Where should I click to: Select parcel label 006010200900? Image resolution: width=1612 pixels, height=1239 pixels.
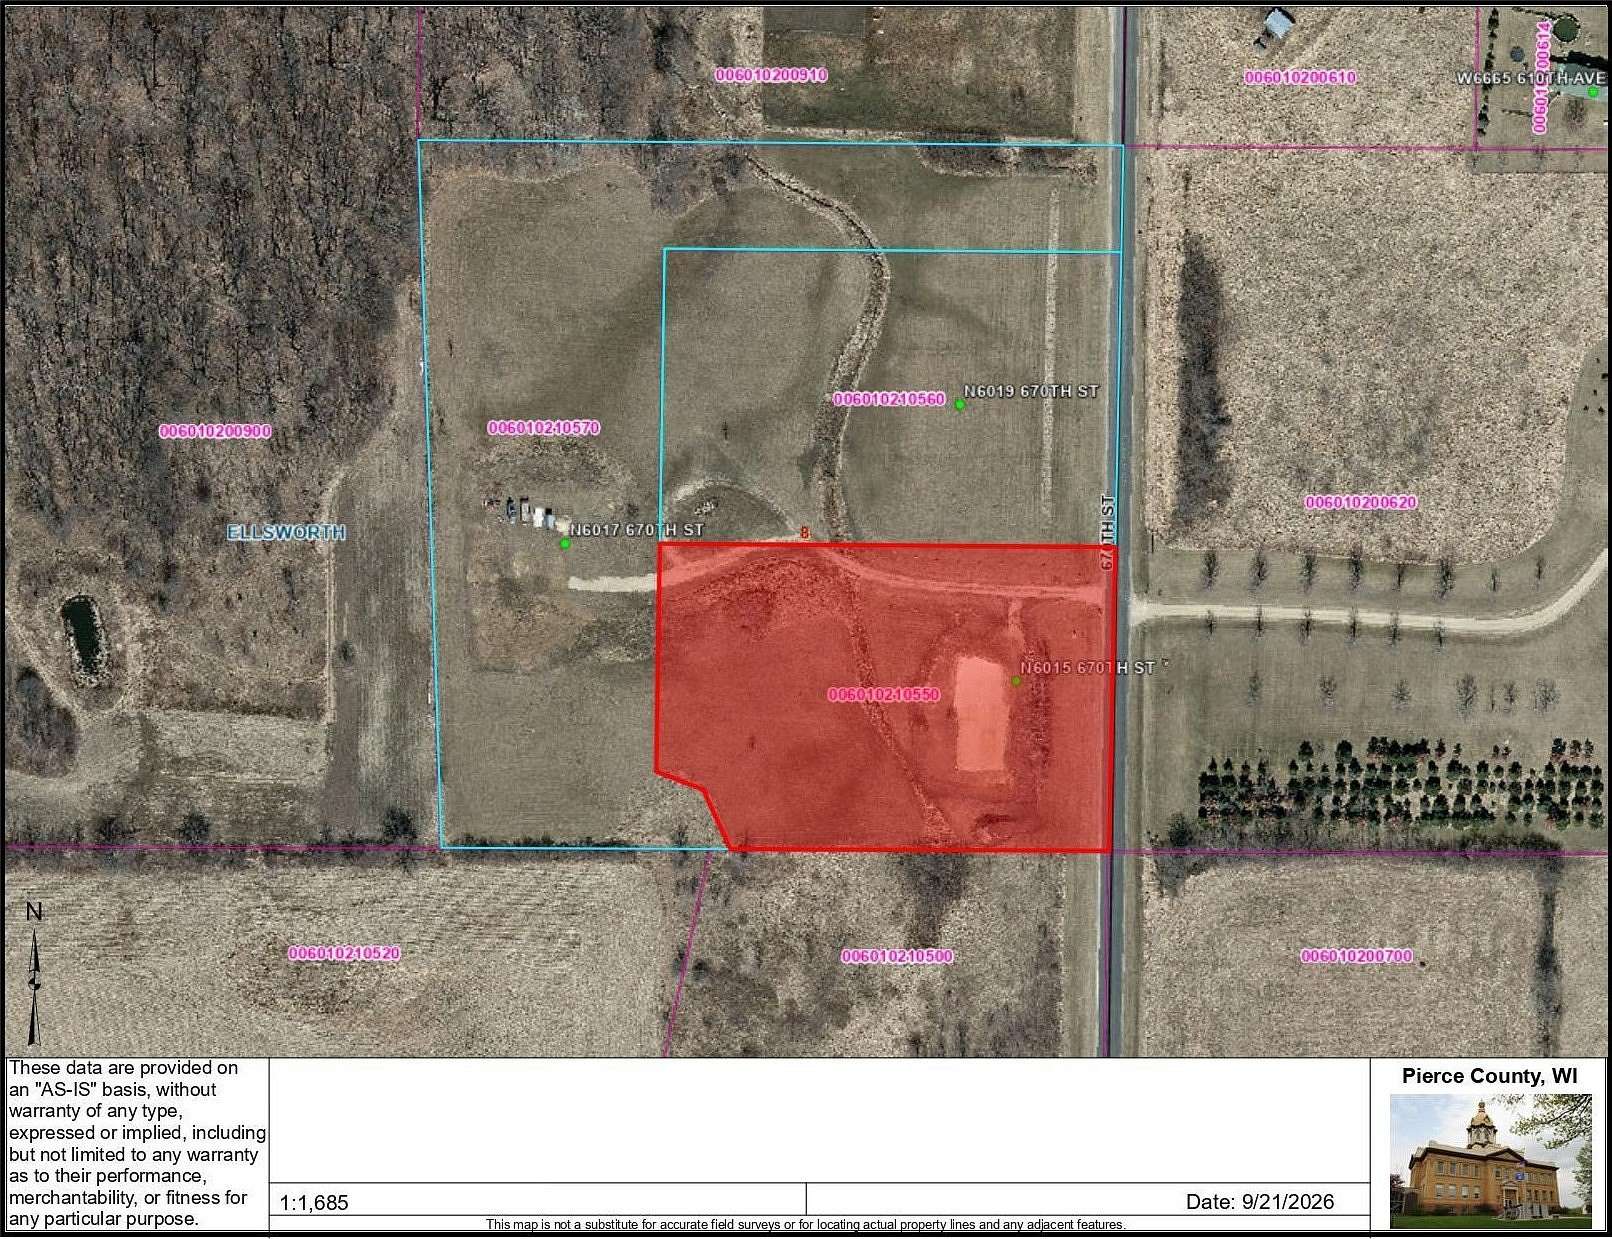[x=215, y=431]
